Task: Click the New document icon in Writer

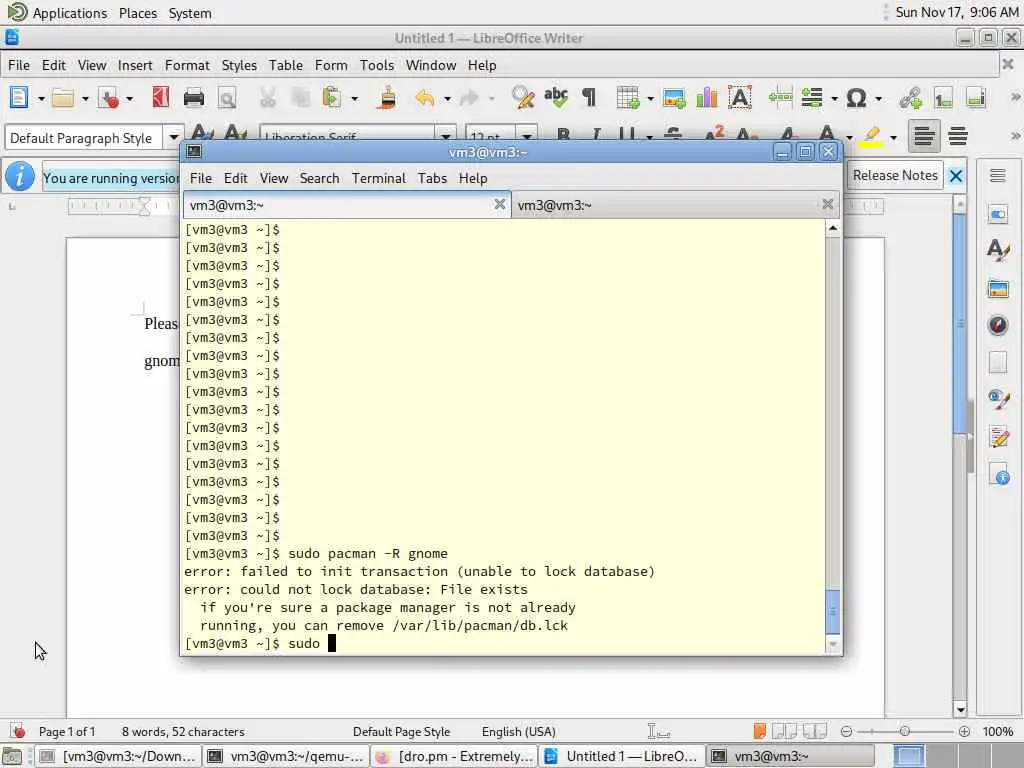Action: [19, 98]
